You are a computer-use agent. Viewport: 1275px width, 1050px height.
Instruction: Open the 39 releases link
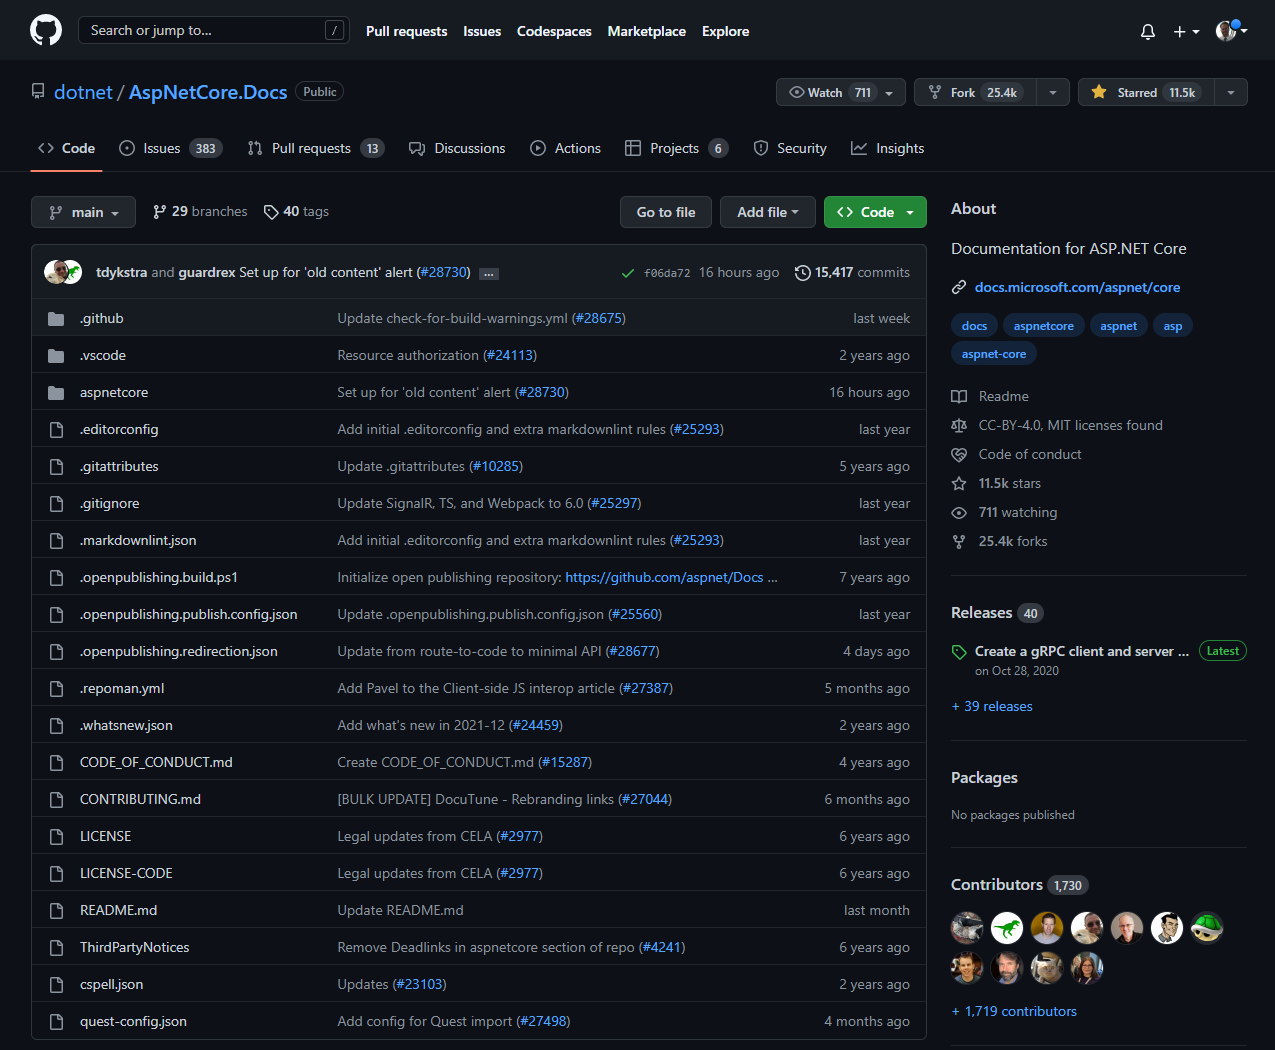click(x=992, y=707)
